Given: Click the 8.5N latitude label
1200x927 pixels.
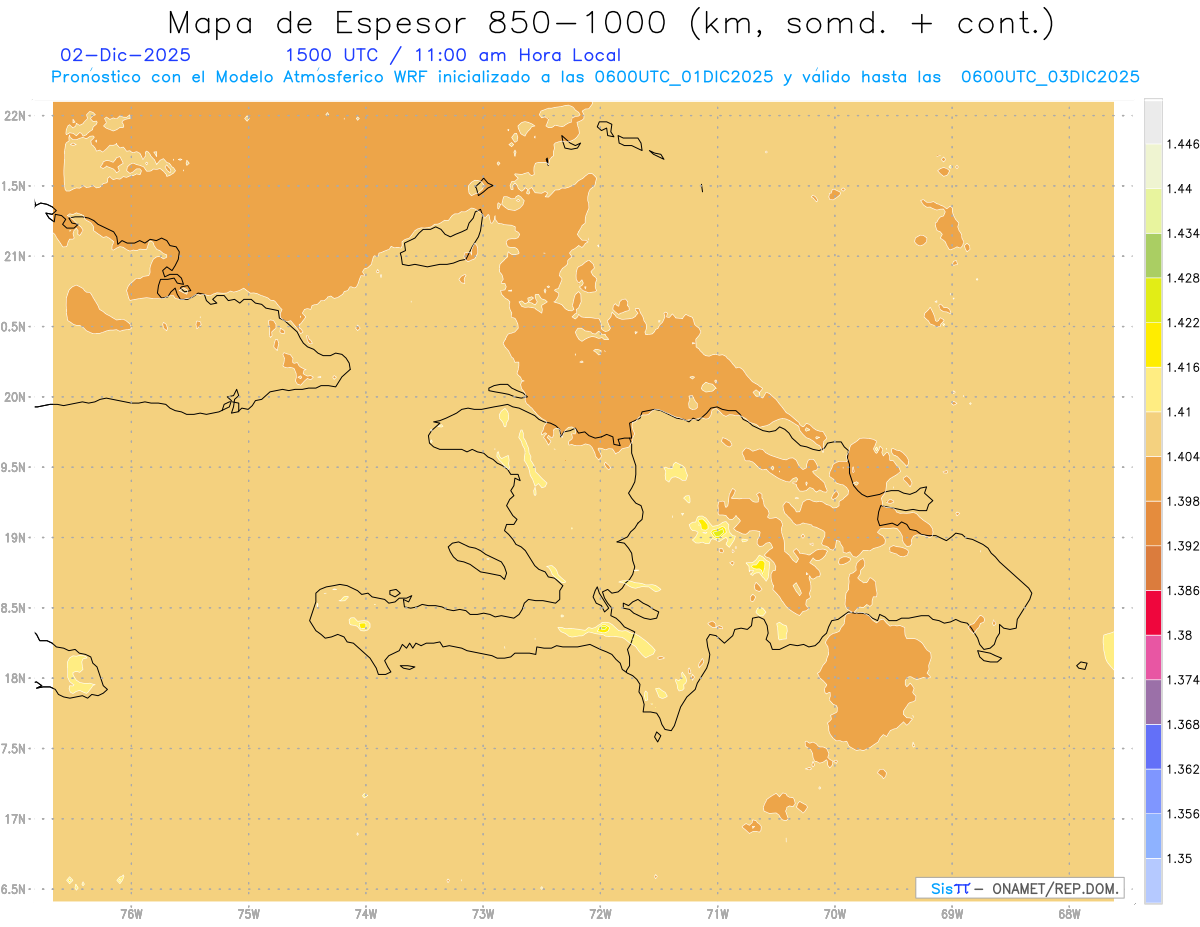Looking at the screenshot, I should pos(14,608).
